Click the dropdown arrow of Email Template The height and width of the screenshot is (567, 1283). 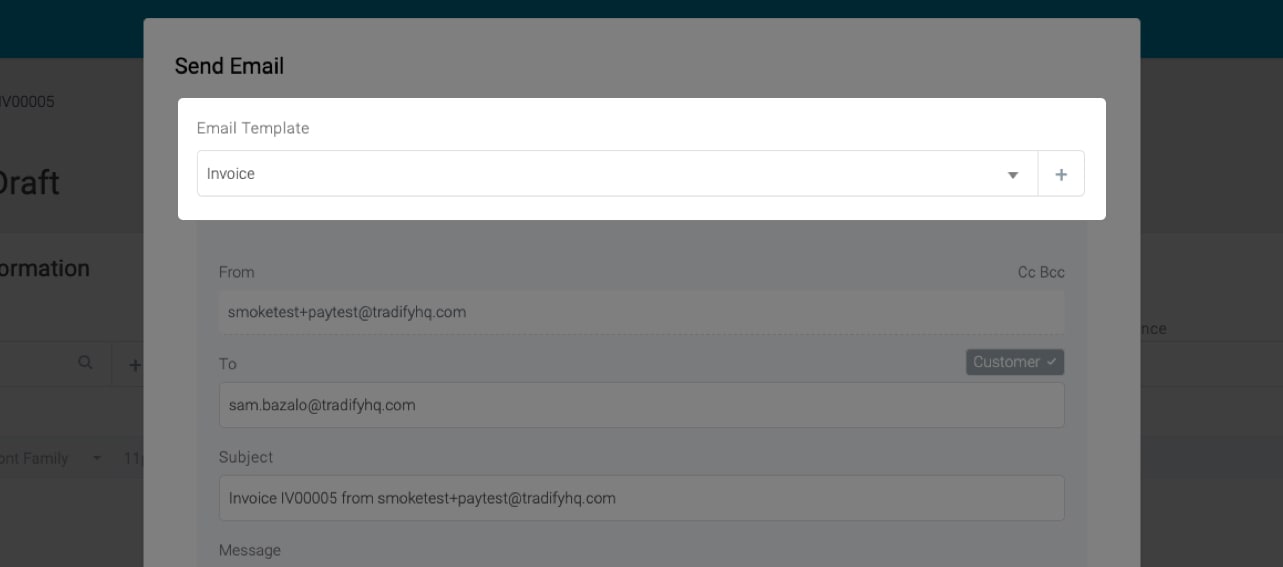point(1013,175)
